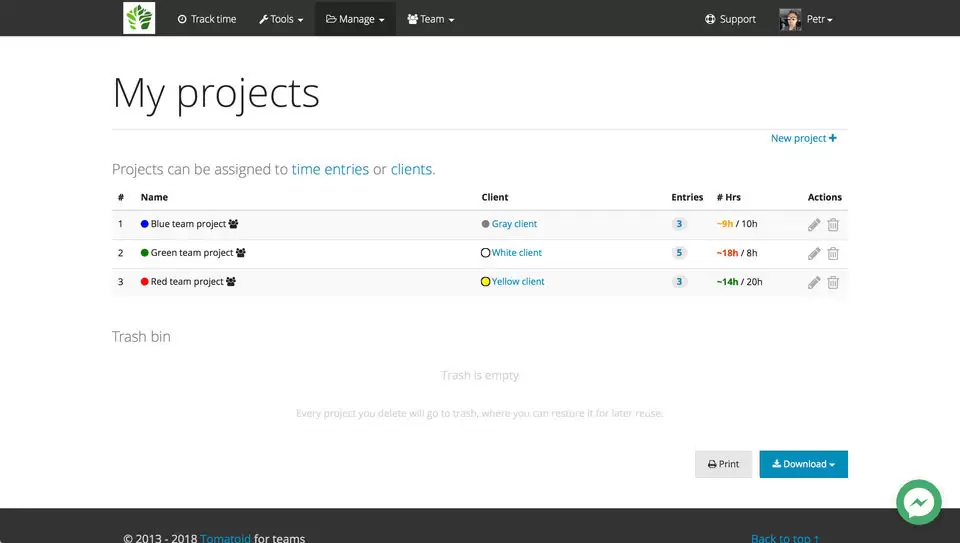Click the Entries column header
Screen dimensions: 960x543
pyautogui.click(x=687, y=197)
